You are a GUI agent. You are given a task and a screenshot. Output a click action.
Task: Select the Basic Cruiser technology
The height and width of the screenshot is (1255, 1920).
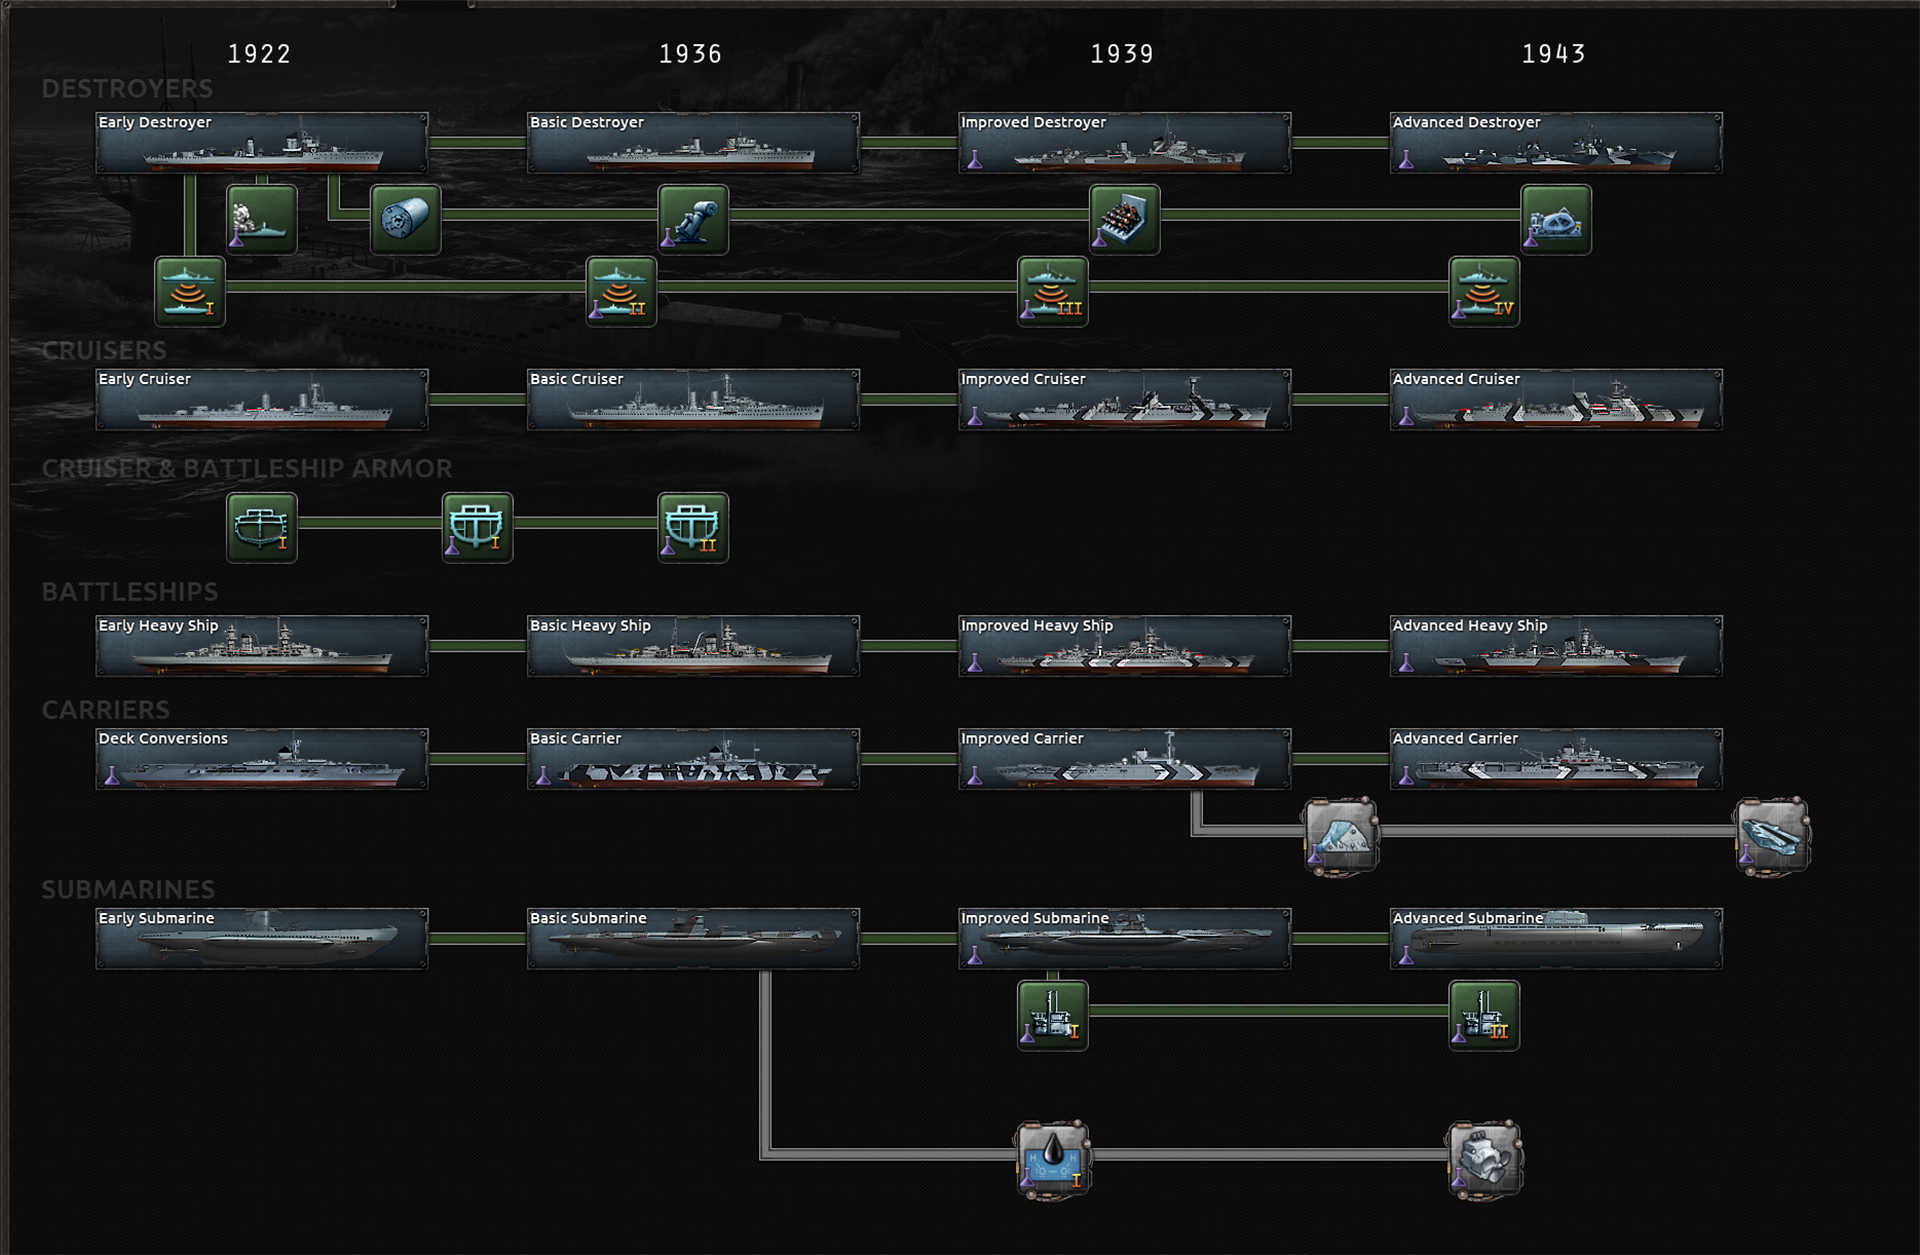point(693,400)
